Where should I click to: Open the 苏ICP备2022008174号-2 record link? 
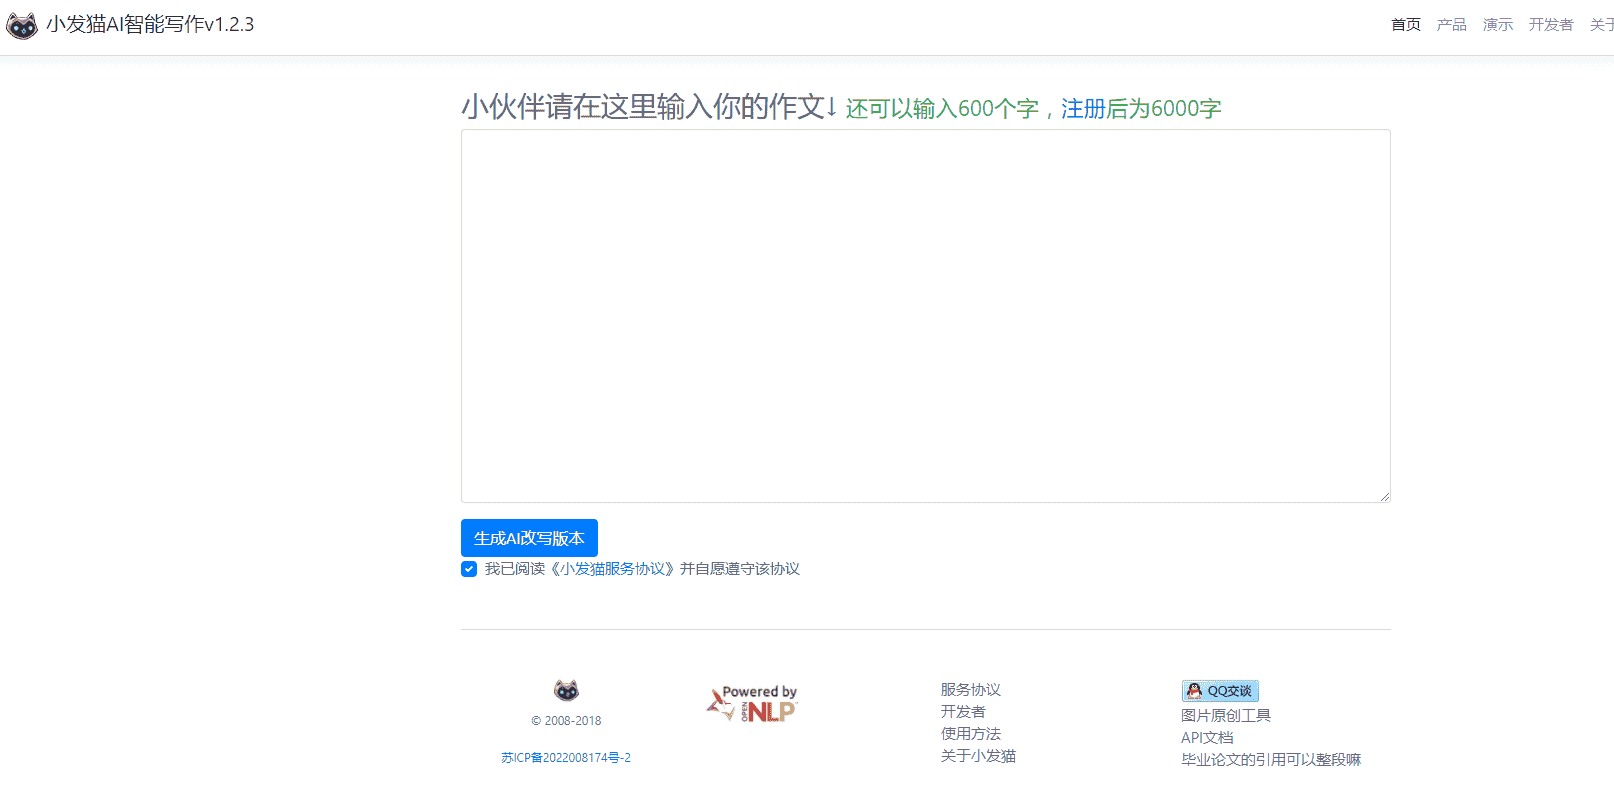tap(566, 758)
